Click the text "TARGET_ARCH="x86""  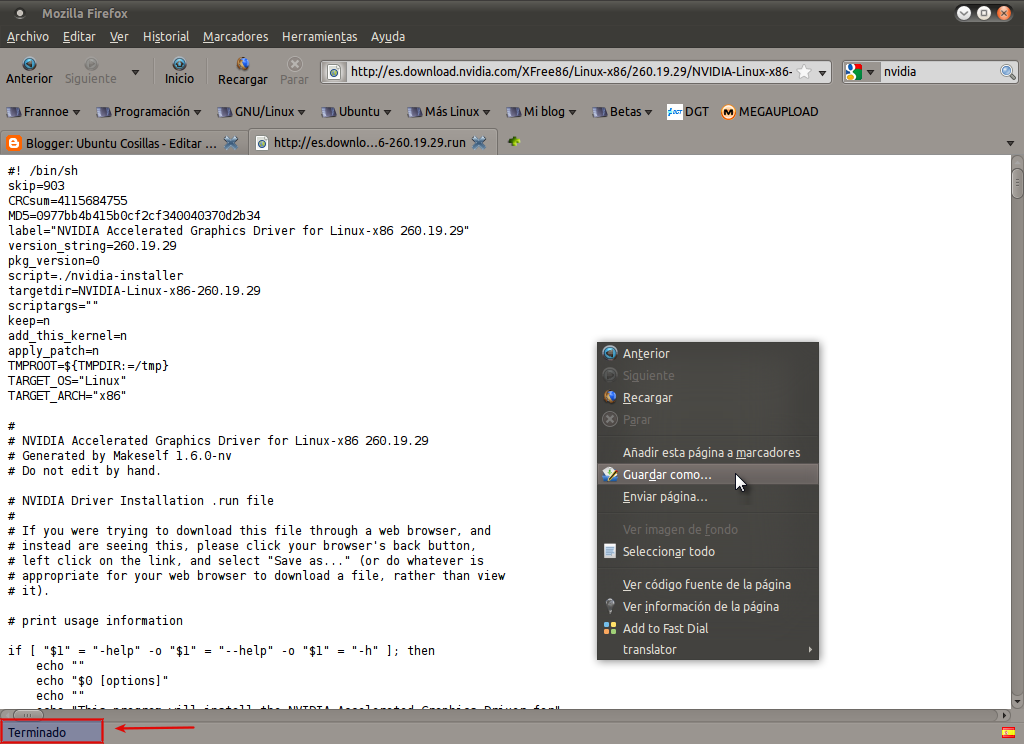point(67,396)
